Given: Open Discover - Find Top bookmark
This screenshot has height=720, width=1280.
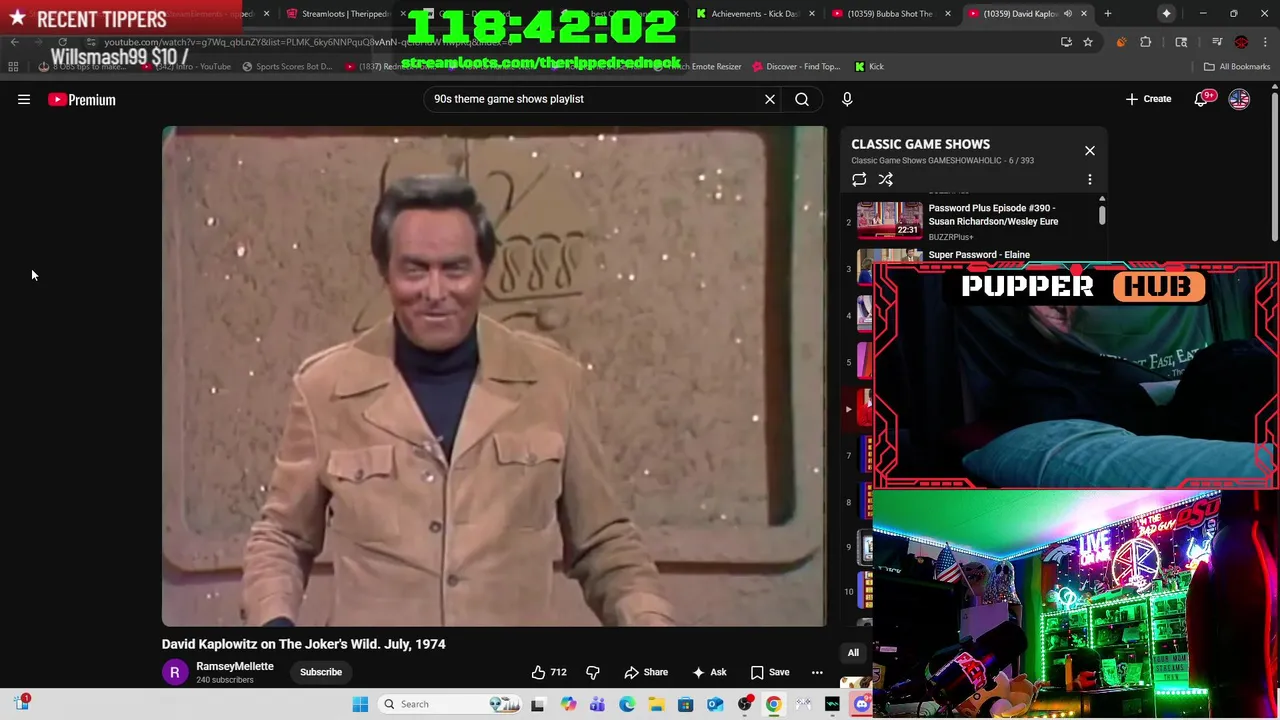Looking at the screenshot, I should 795,67.
